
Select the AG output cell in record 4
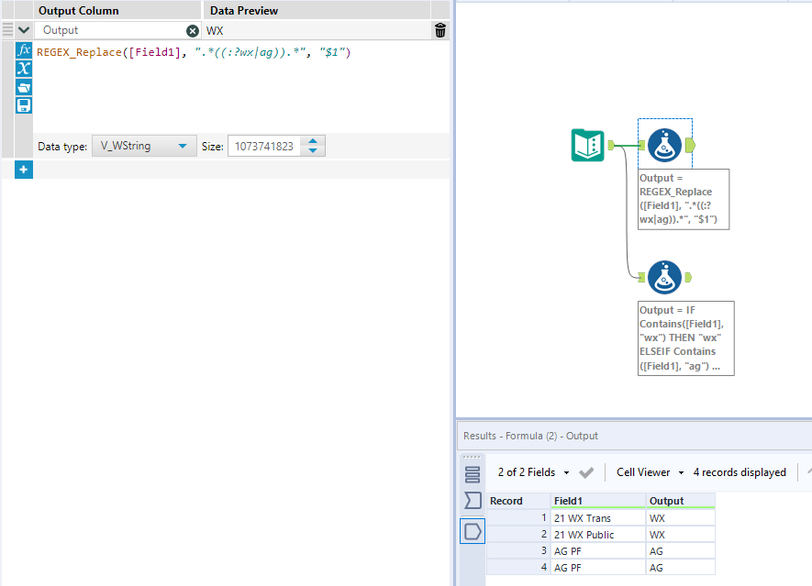click(680, 567)
